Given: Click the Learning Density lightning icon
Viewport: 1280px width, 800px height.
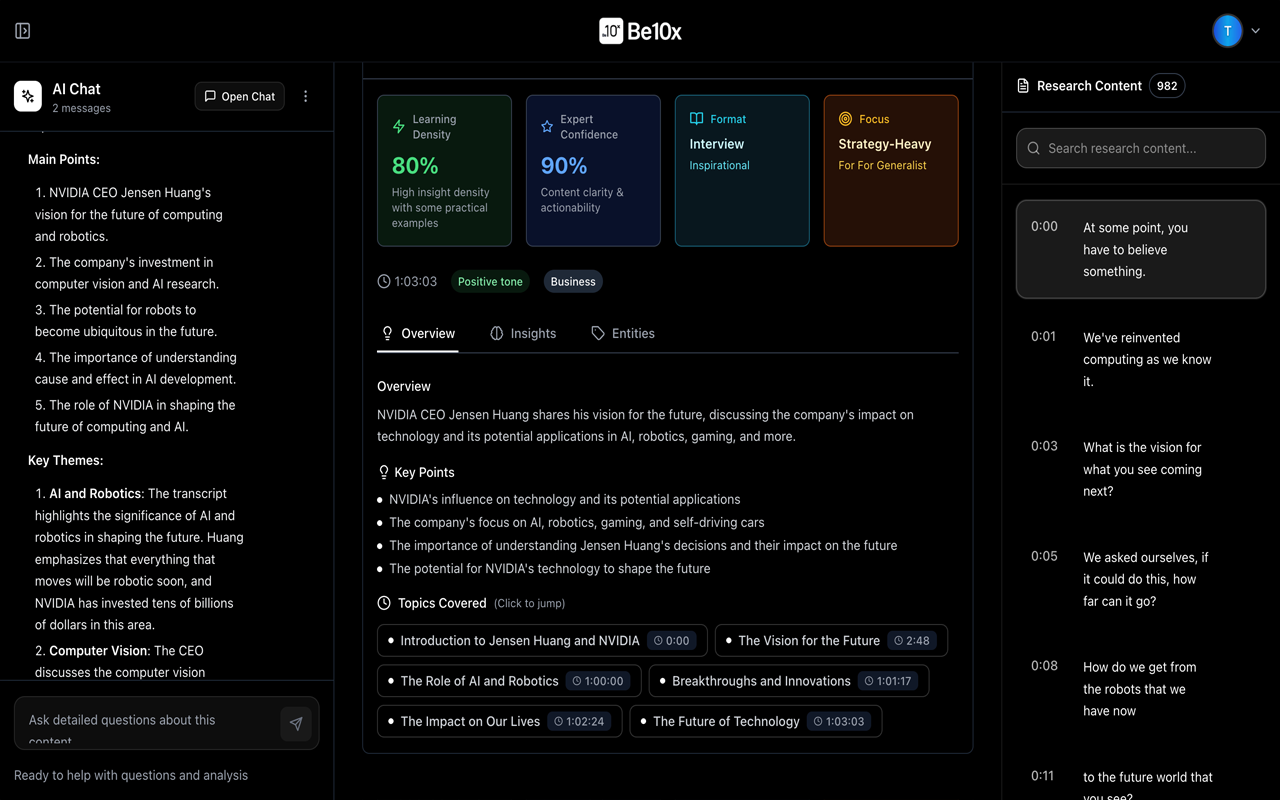Looking at the screenshot, I should [399, 127].
